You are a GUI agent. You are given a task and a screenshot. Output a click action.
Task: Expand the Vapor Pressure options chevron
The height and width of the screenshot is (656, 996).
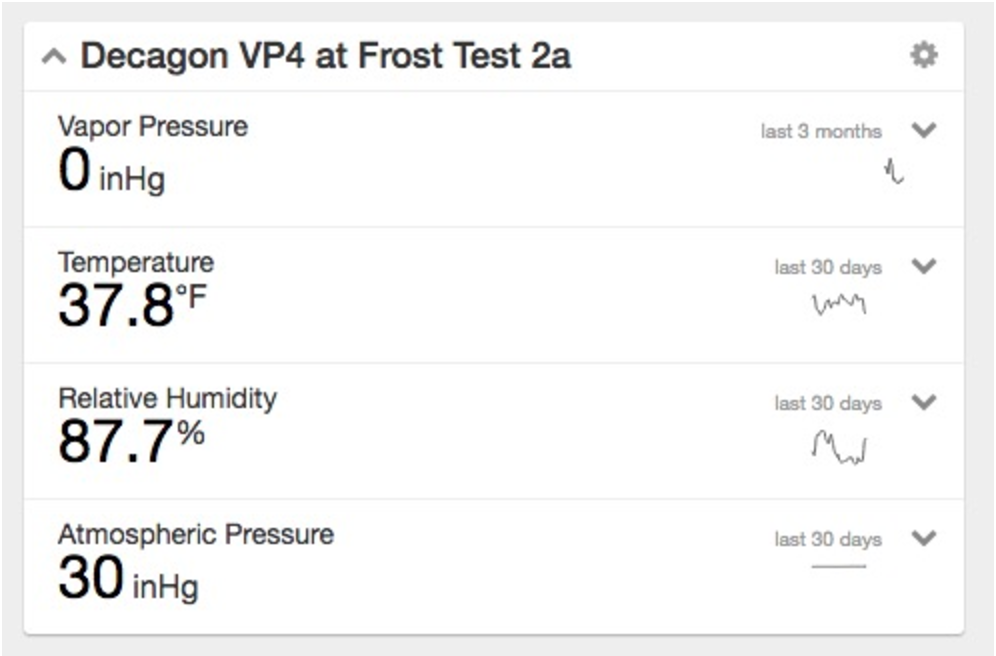924,130
